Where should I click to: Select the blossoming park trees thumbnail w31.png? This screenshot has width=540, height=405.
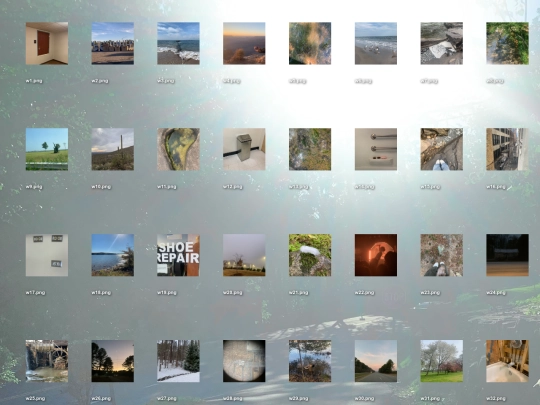tap(442, 361)
